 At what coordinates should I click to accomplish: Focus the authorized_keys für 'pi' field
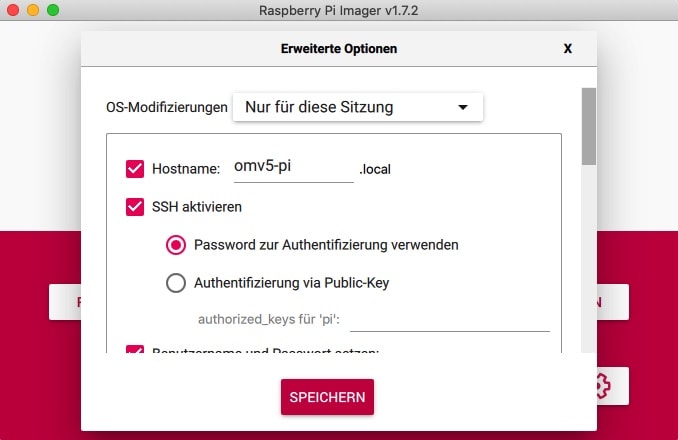[449, 319]
